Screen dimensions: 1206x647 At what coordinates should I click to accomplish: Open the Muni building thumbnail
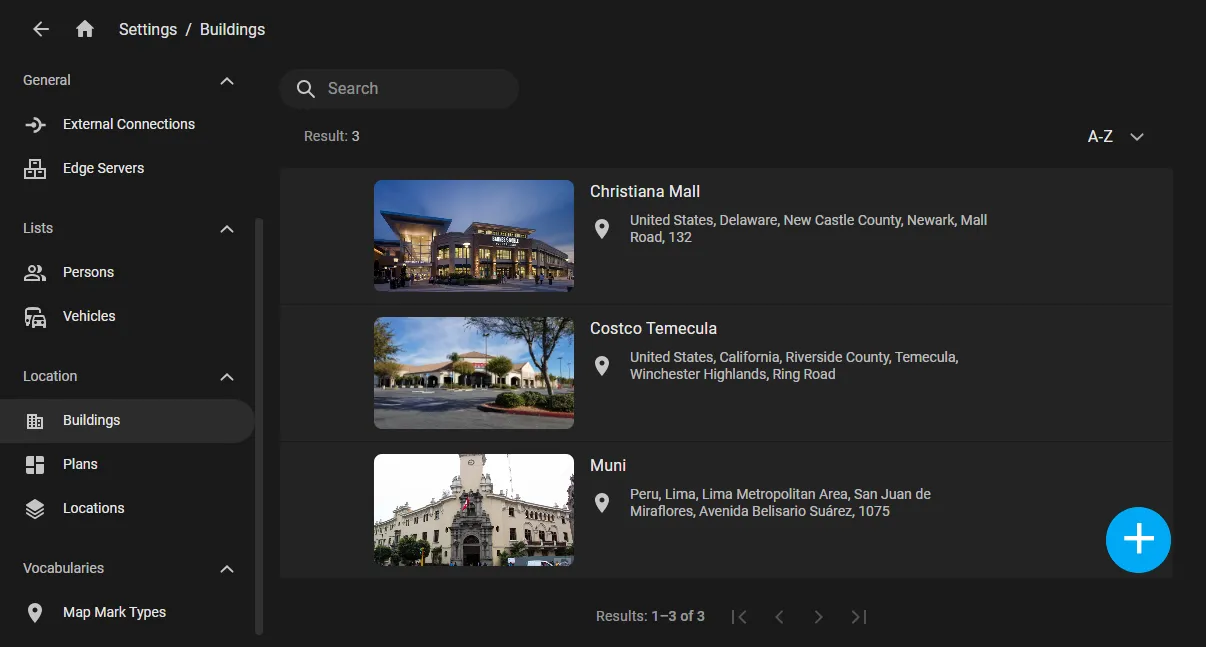coord(474,510)
